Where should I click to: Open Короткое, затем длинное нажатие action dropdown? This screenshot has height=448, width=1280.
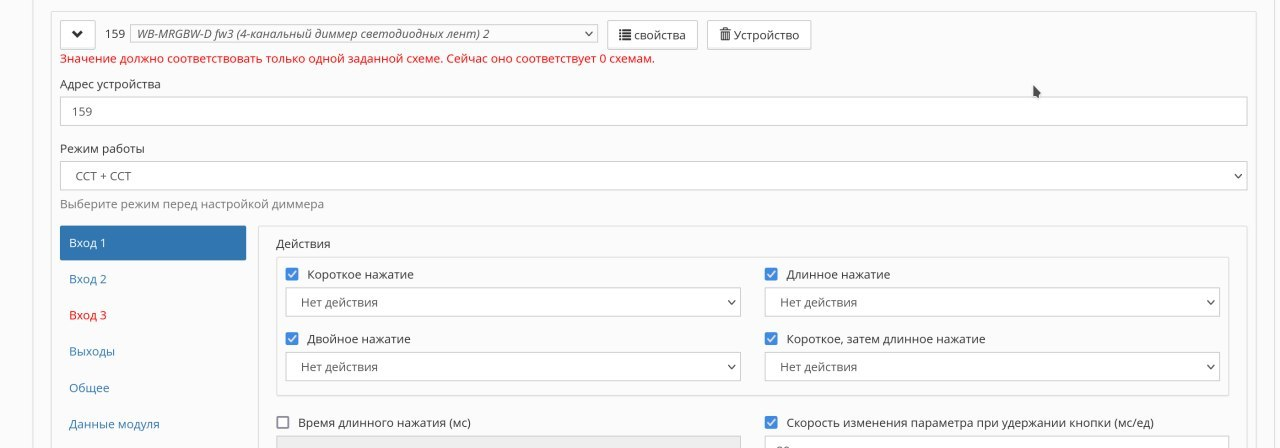tap(992, 367)
